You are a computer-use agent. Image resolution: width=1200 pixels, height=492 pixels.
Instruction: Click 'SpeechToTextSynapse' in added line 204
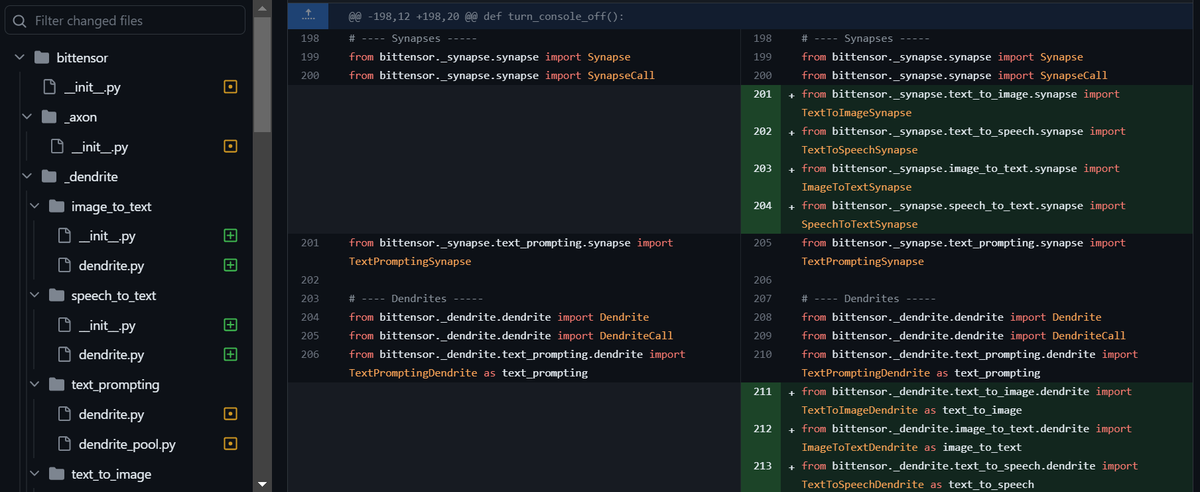859,225
